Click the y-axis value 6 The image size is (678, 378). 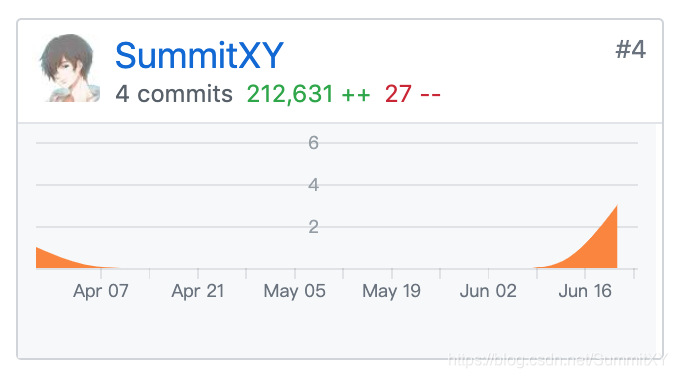pyautogui.click(x=313, y=143)
